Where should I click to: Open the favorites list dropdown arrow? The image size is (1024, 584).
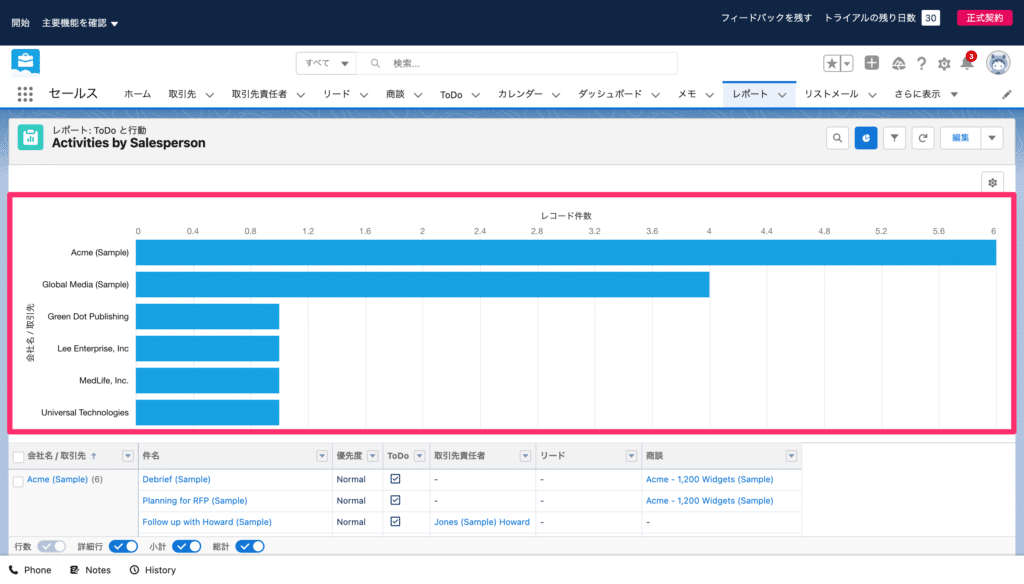click(847, 63)
